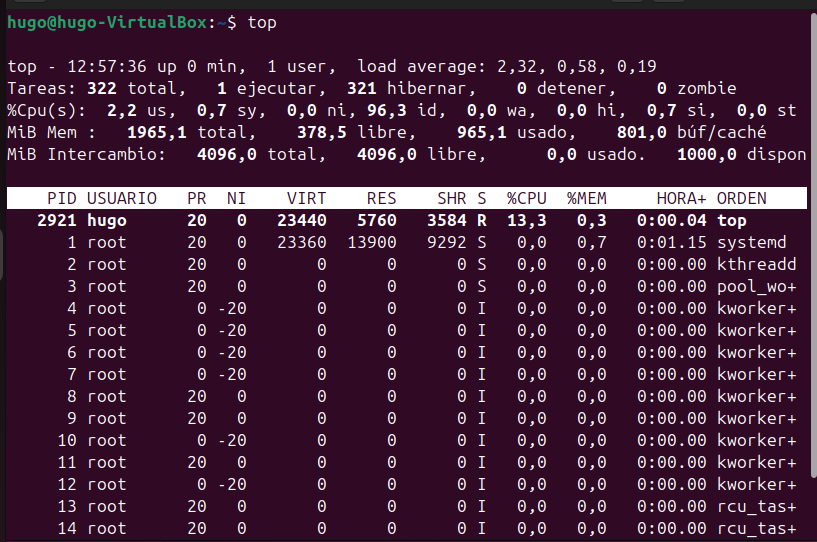Click the %CPU column header

526,198
